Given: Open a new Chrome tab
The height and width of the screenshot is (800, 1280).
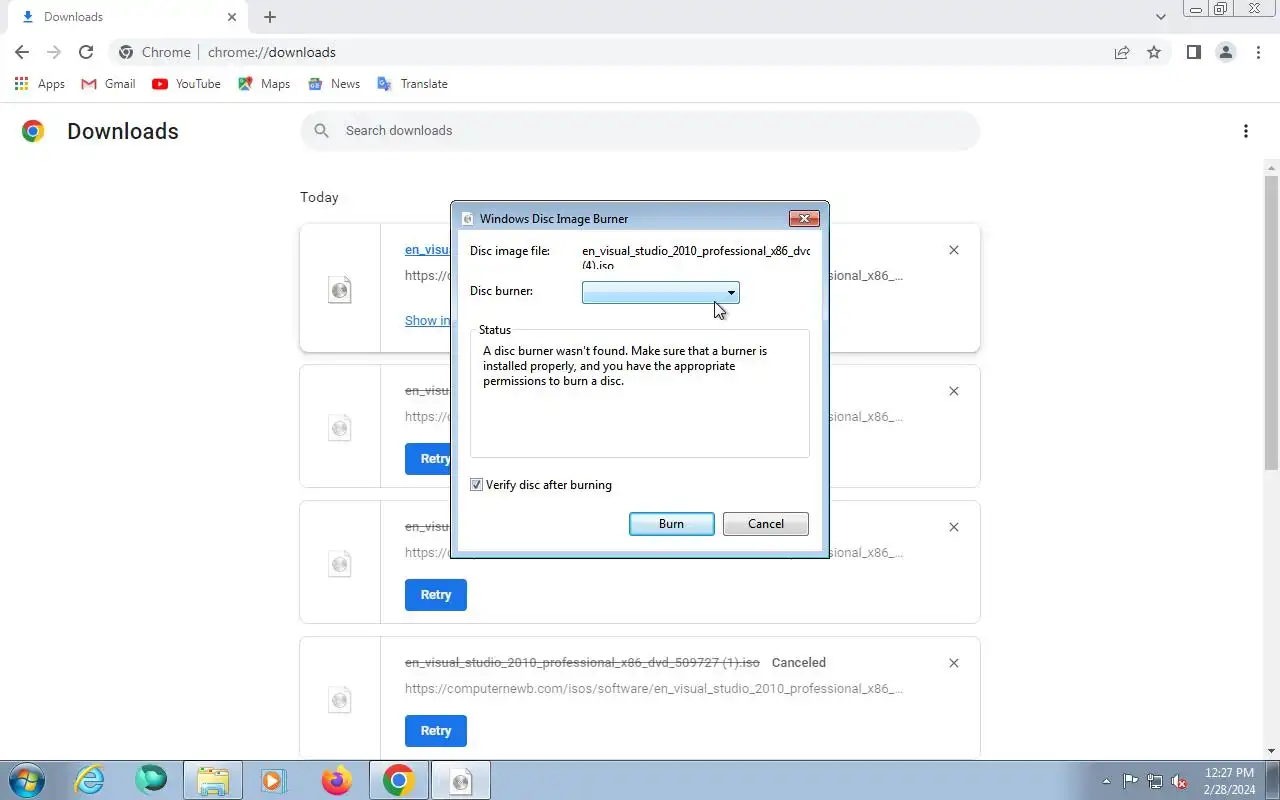Looking at the screenshot, I should point(270,17).
